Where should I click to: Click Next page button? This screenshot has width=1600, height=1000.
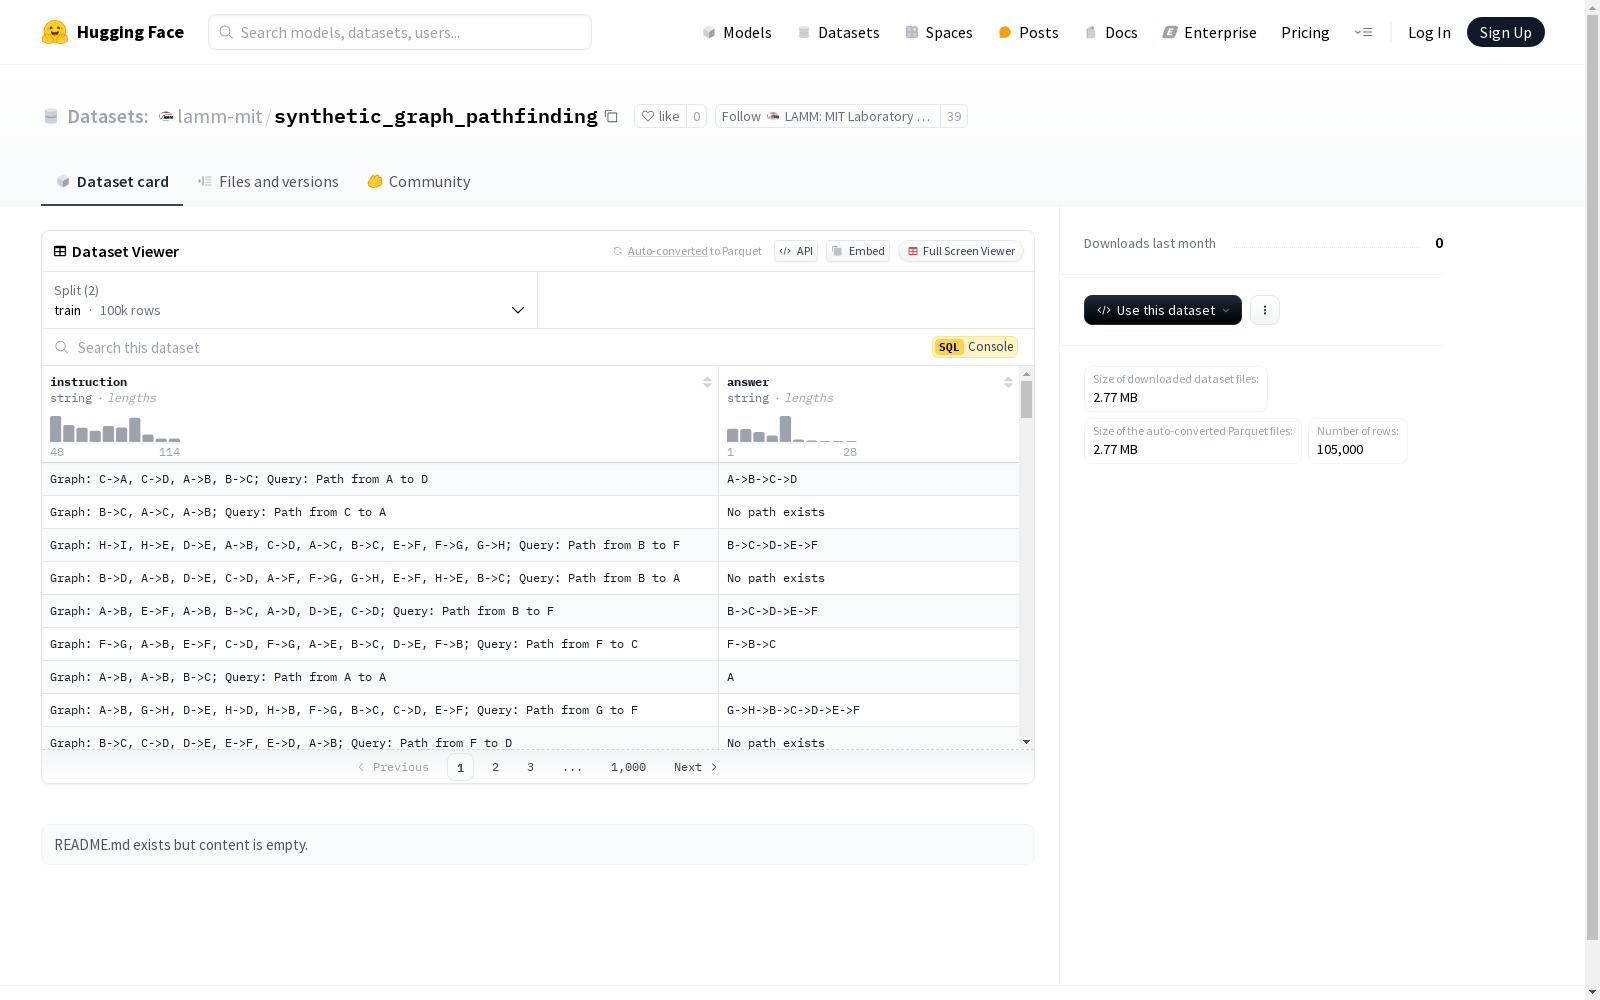695,767
